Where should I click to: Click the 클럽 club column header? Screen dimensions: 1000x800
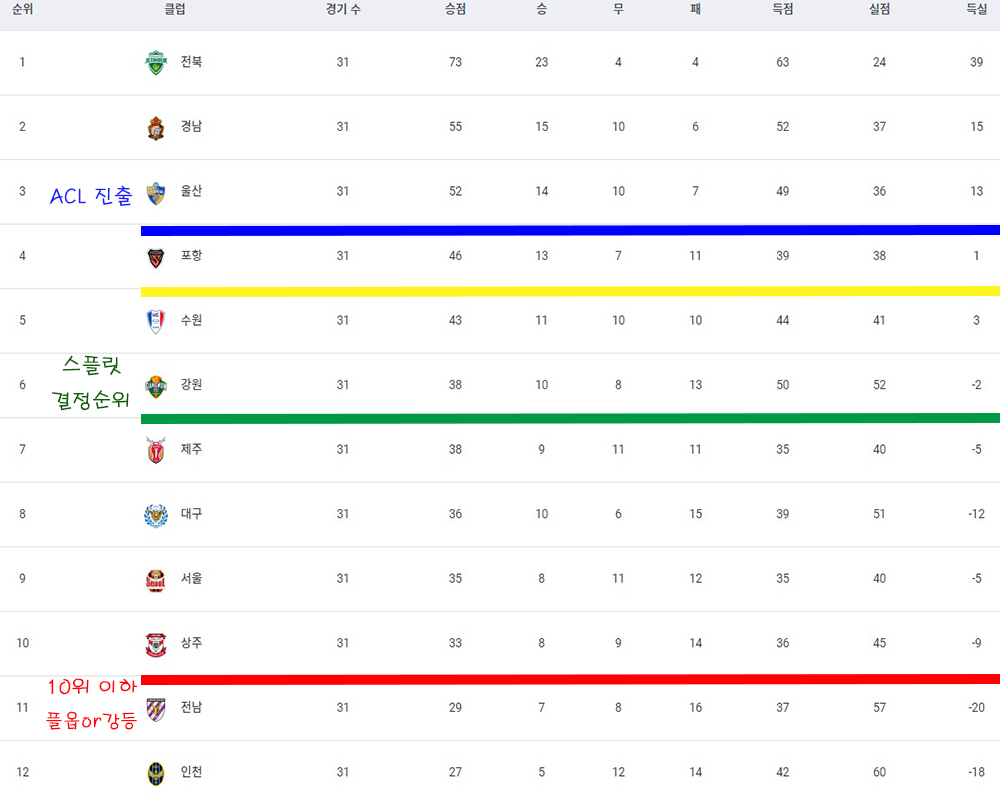click(175, 10)
